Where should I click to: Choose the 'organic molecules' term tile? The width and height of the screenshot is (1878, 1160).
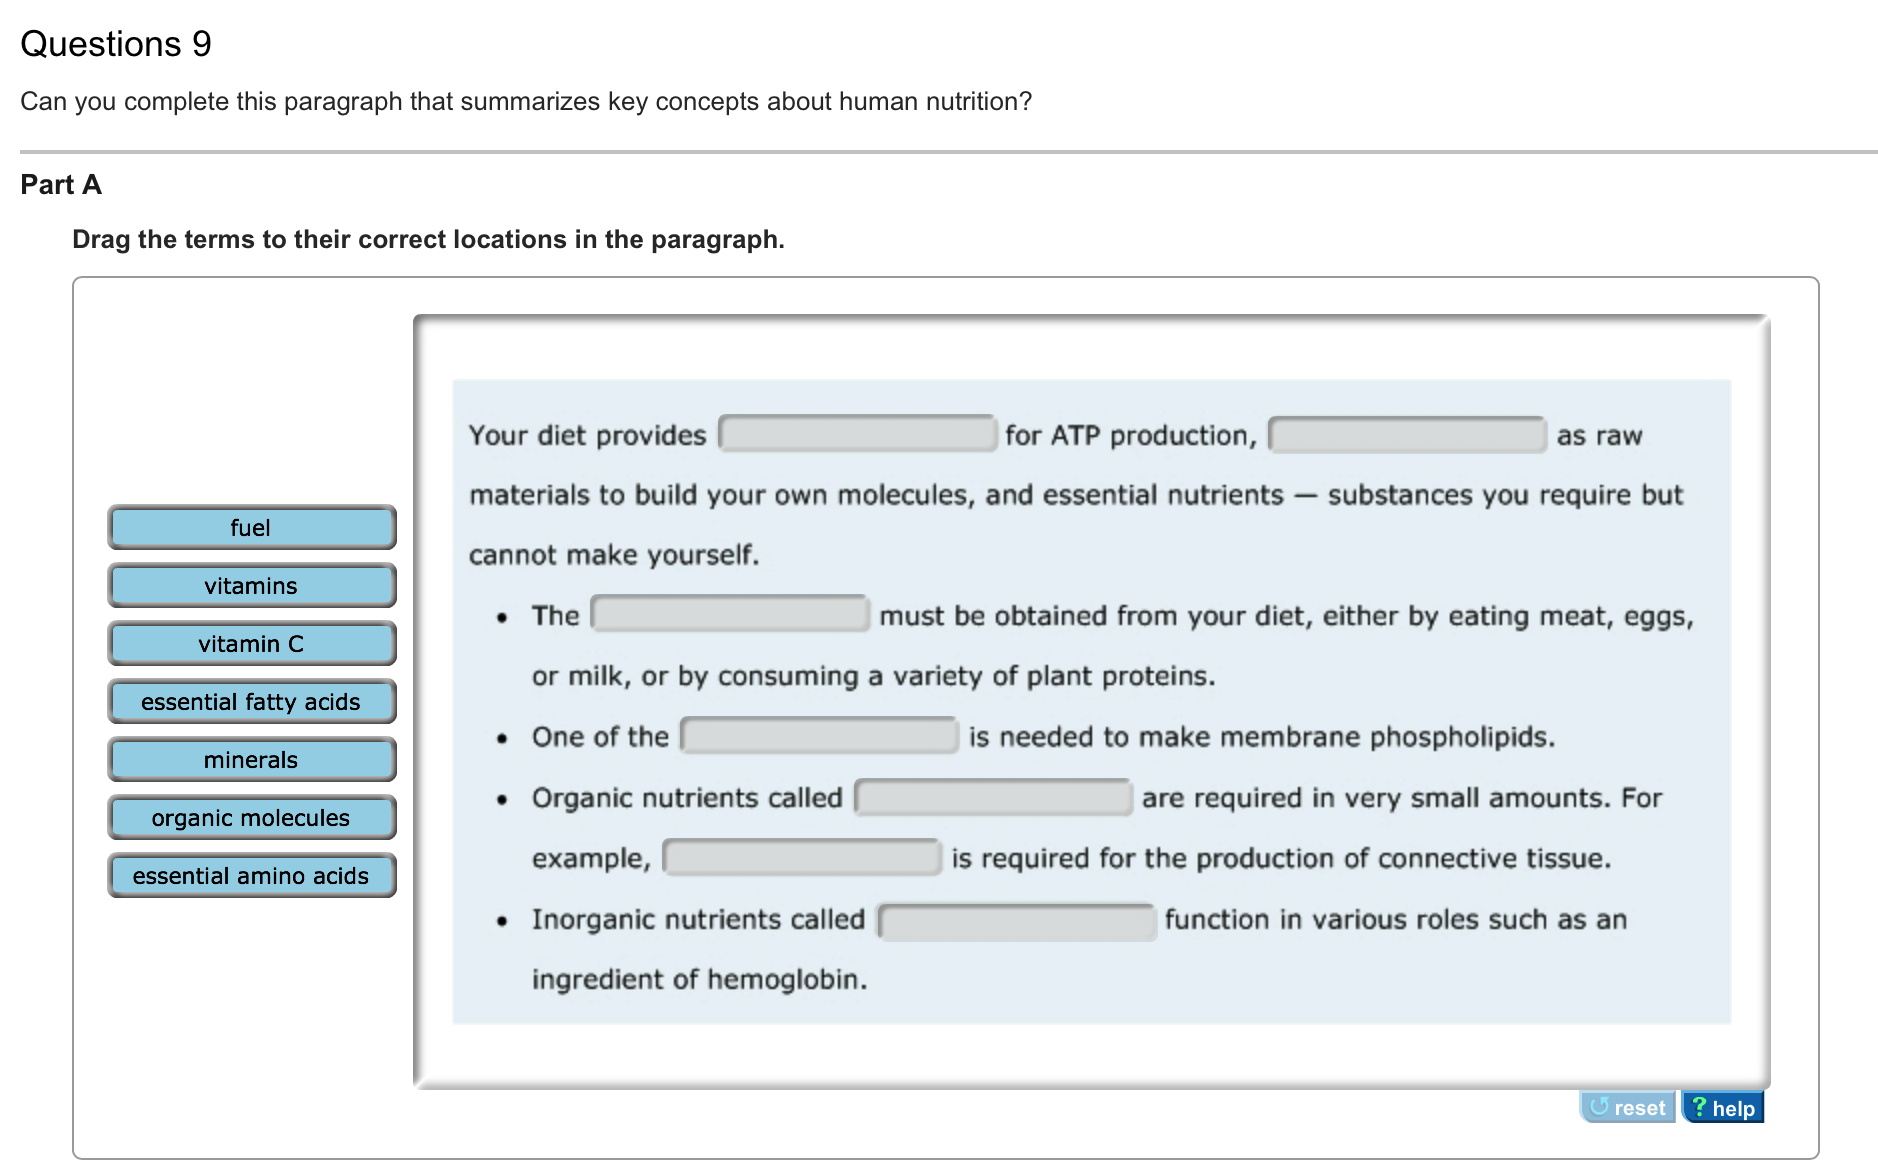coord(251,818)
